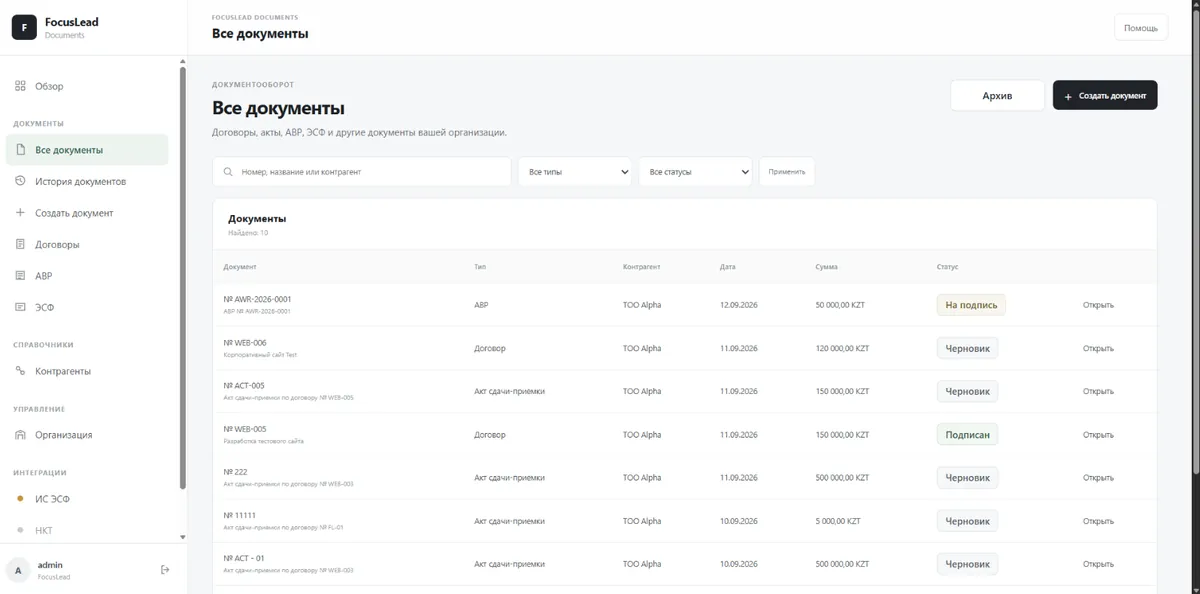Apply filters with the Применить button
1200x594 pixels.
click(787, 172)
